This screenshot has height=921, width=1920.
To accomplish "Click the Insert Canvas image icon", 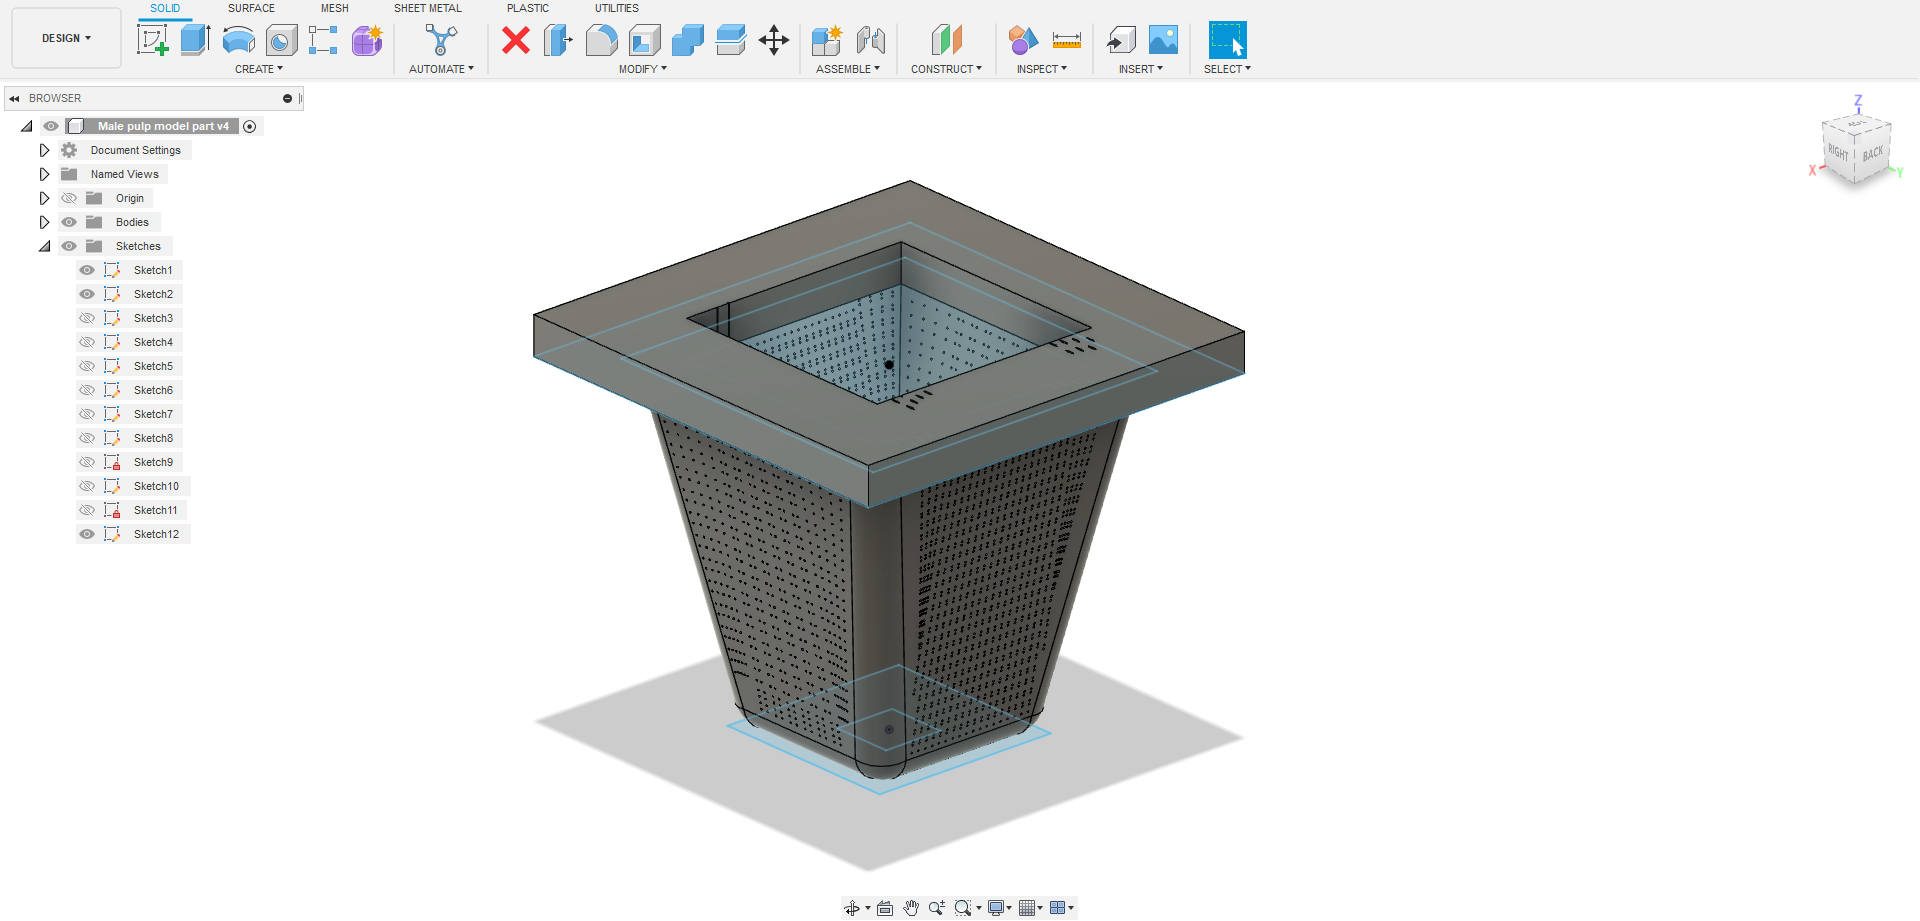I will (1163, 40).
